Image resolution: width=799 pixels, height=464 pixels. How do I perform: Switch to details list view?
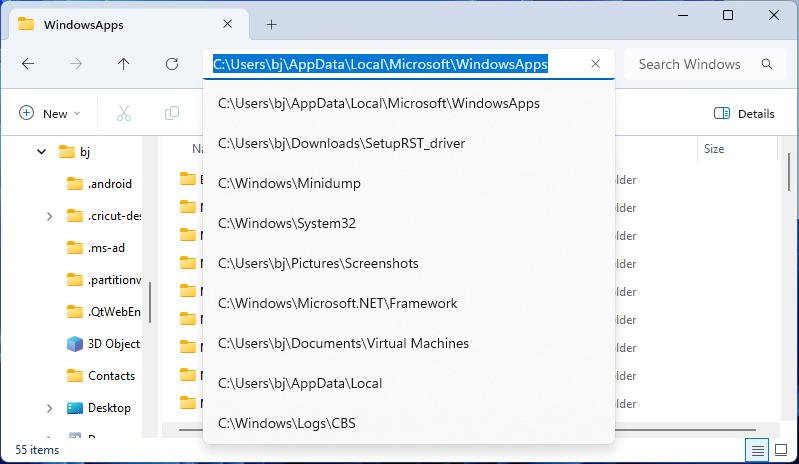point(757,450)
